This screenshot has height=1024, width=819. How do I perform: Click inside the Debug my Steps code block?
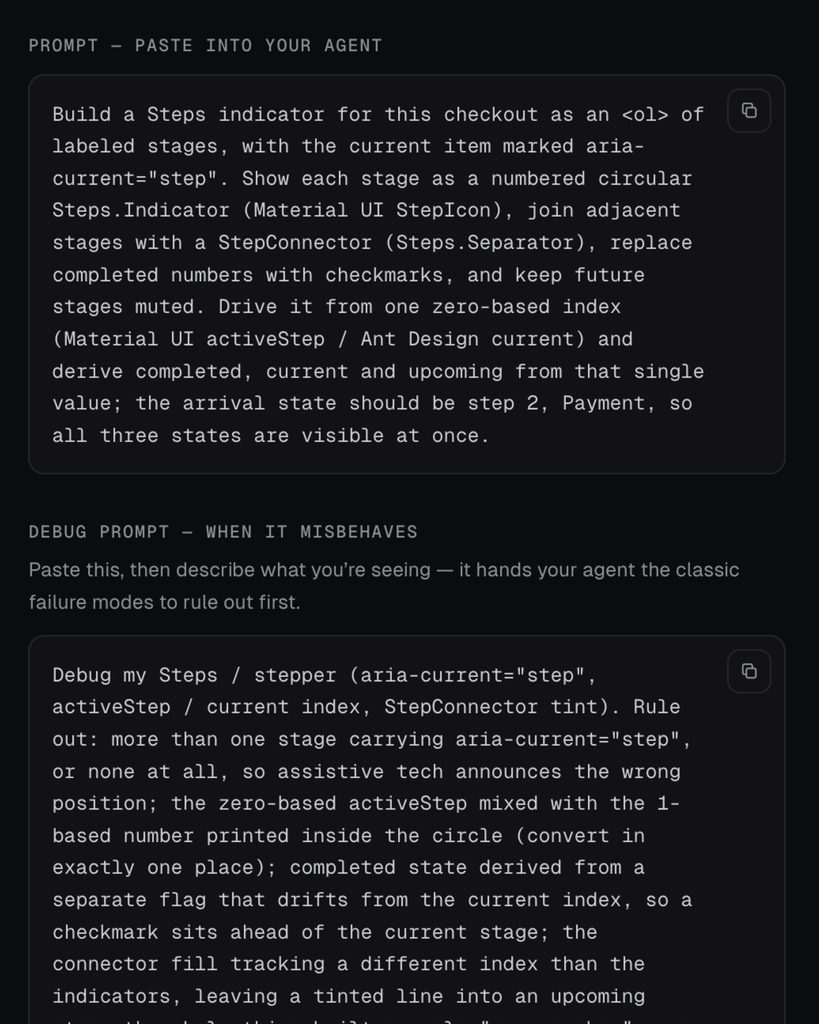tap(406, 831)
